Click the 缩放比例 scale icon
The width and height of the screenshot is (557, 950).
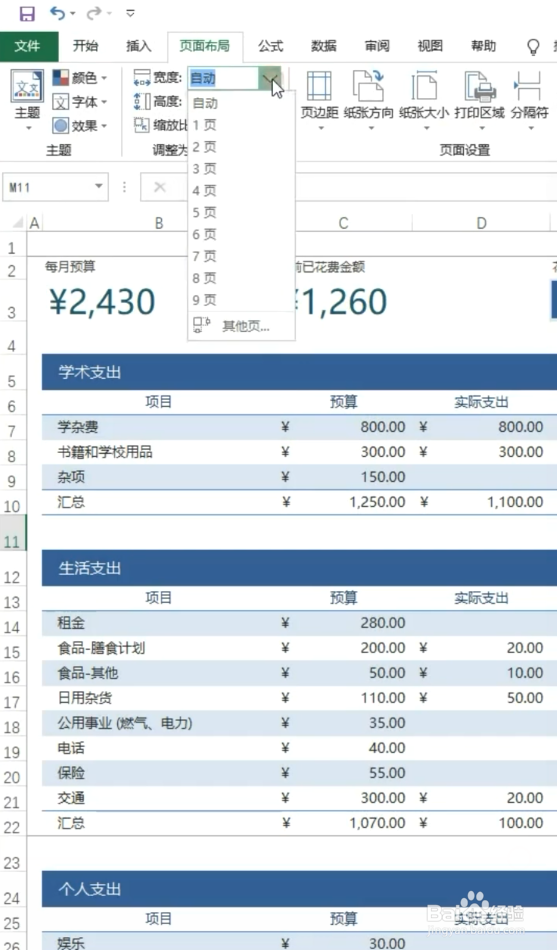coord(142,125)
